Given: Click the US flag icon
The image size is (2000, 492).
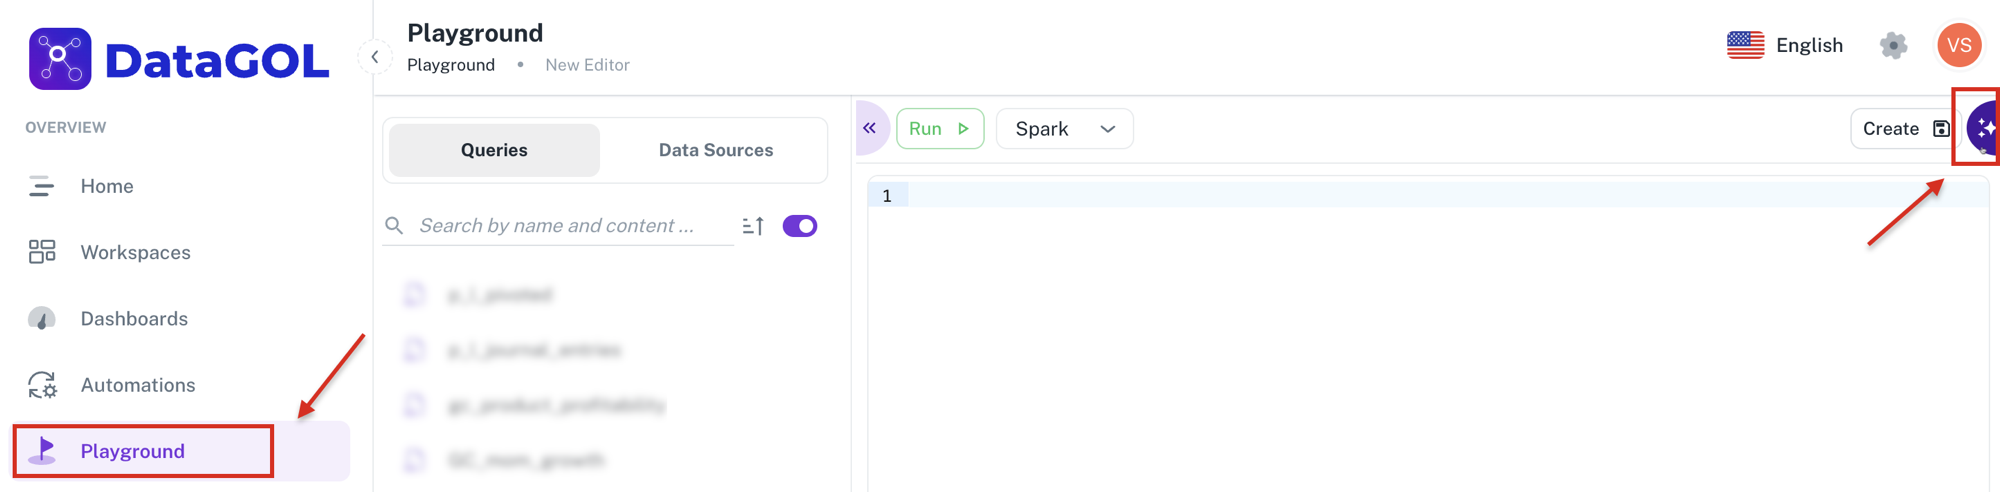Looking at the screenshot, I should (x=1746, y=45).
